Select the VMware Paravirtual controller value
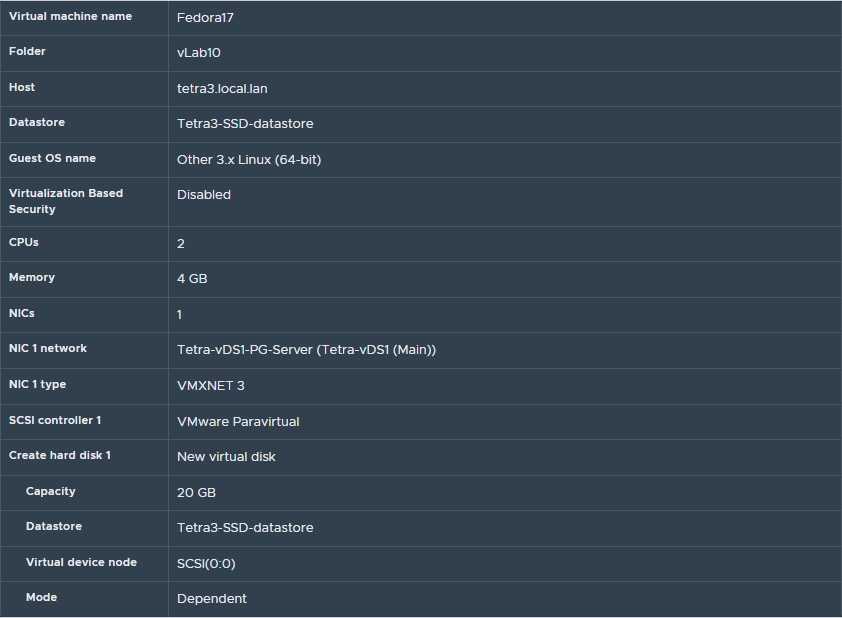The image size is (842, 618). tap(238, 422)
